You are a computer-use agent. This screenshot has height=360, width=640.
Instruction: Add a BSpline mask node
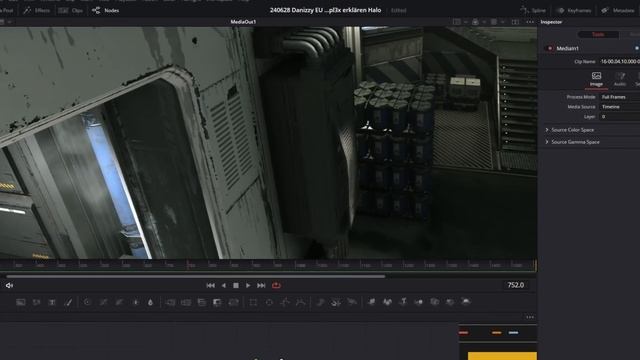[x=300, y=302]
